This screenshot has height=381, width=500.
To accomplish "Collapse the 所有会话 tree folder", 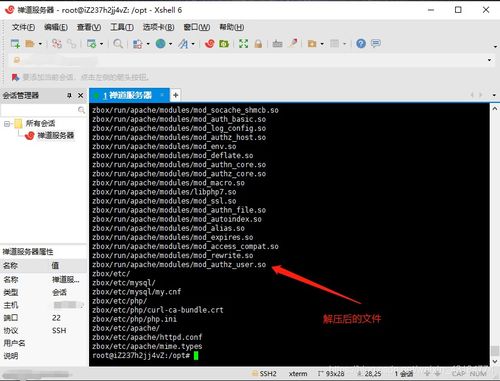I will [7, 124].
